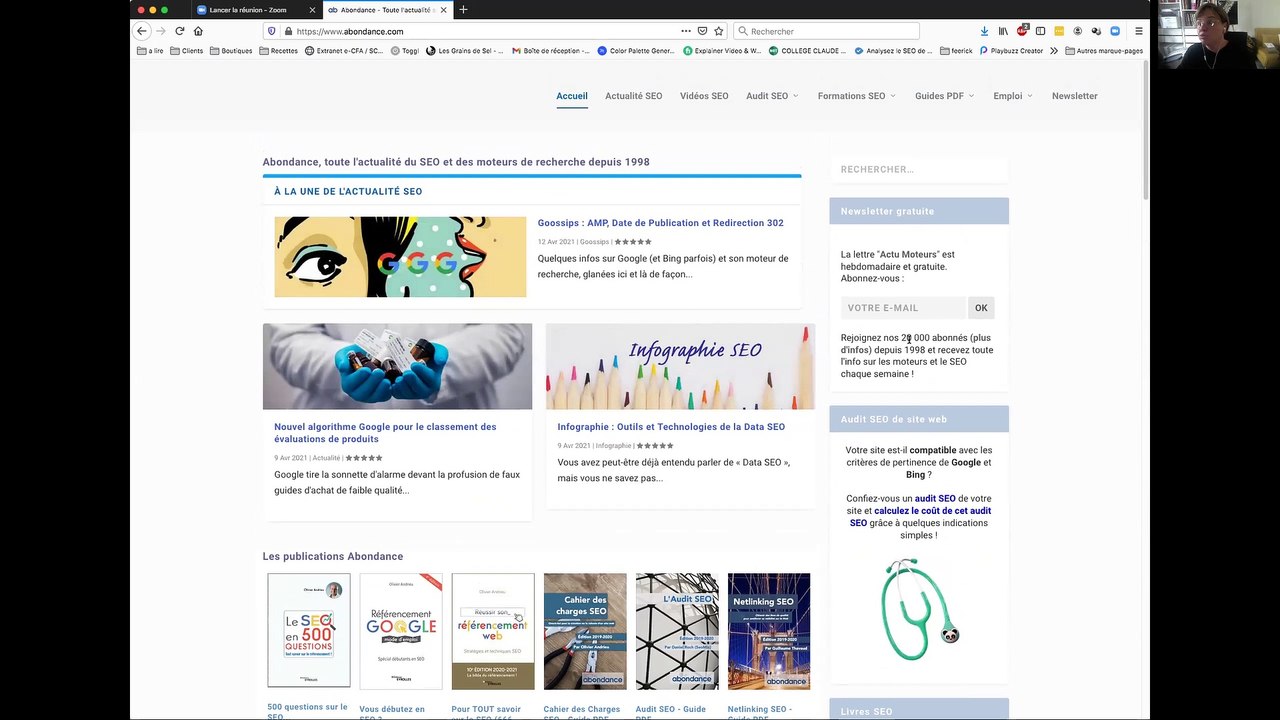Open the Goossips pop-art thumbnail image
The height and width of the screenshot is (720, 1280).
click(x=400, y=257)
